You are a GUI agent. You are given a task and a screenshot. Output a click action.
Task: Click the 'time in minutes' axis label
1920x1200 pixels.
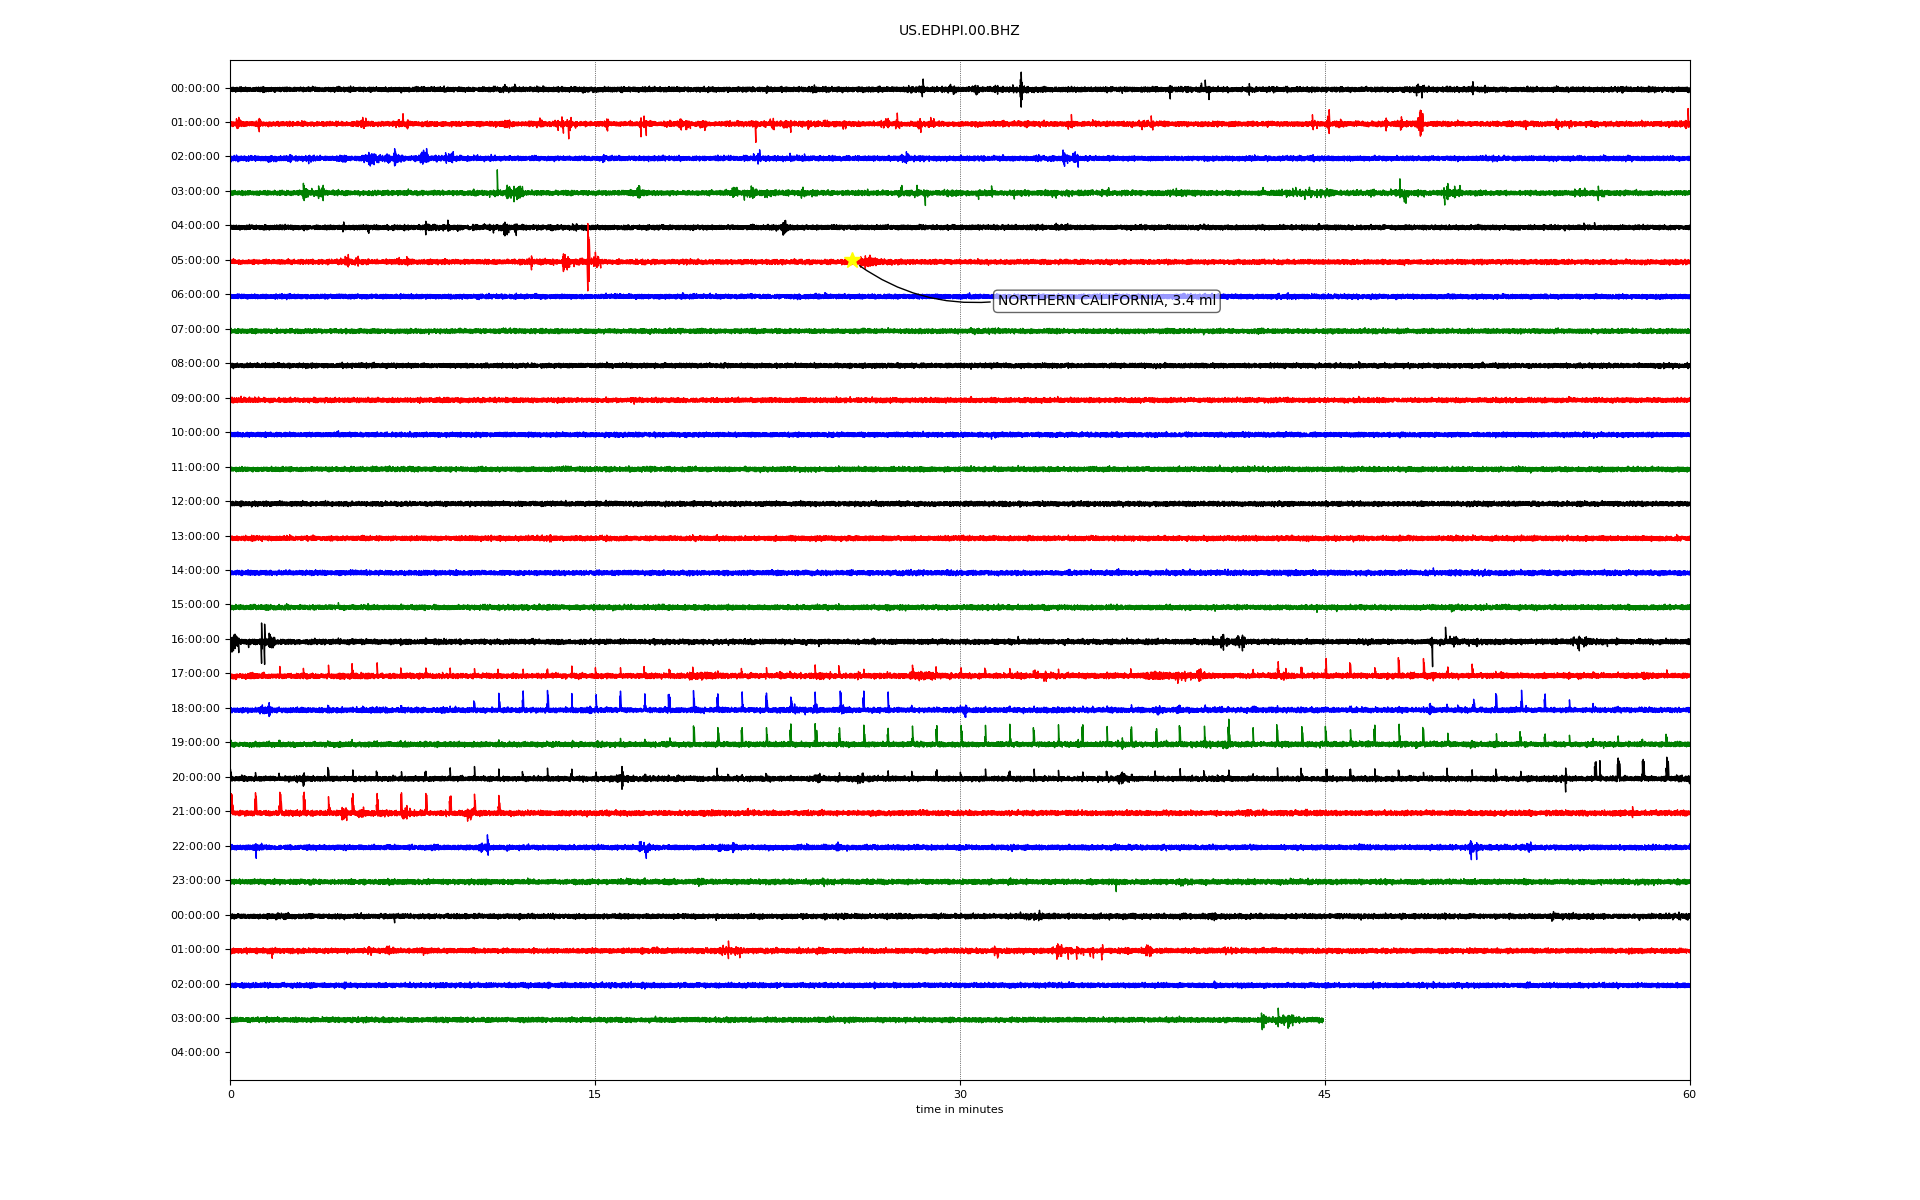coord(958,1110)
